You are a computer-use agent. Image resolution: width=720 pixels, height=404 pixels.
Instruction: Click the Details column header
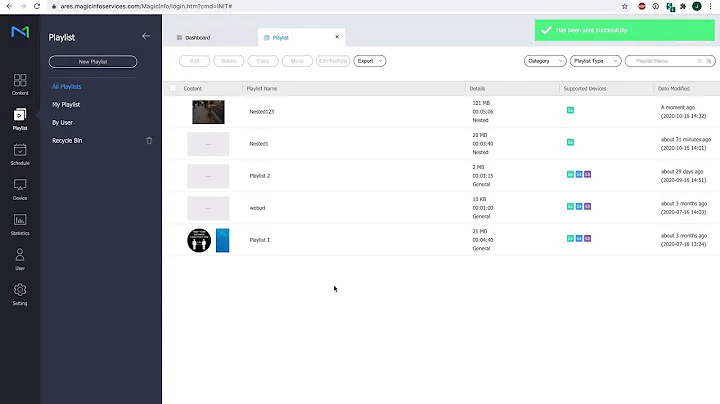tap(477, 89)
